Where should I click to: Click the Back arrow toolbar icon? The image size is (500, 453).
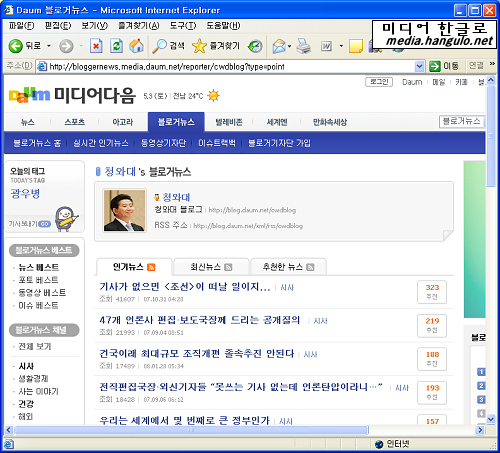pyautogui.click(x=15, y=46)
